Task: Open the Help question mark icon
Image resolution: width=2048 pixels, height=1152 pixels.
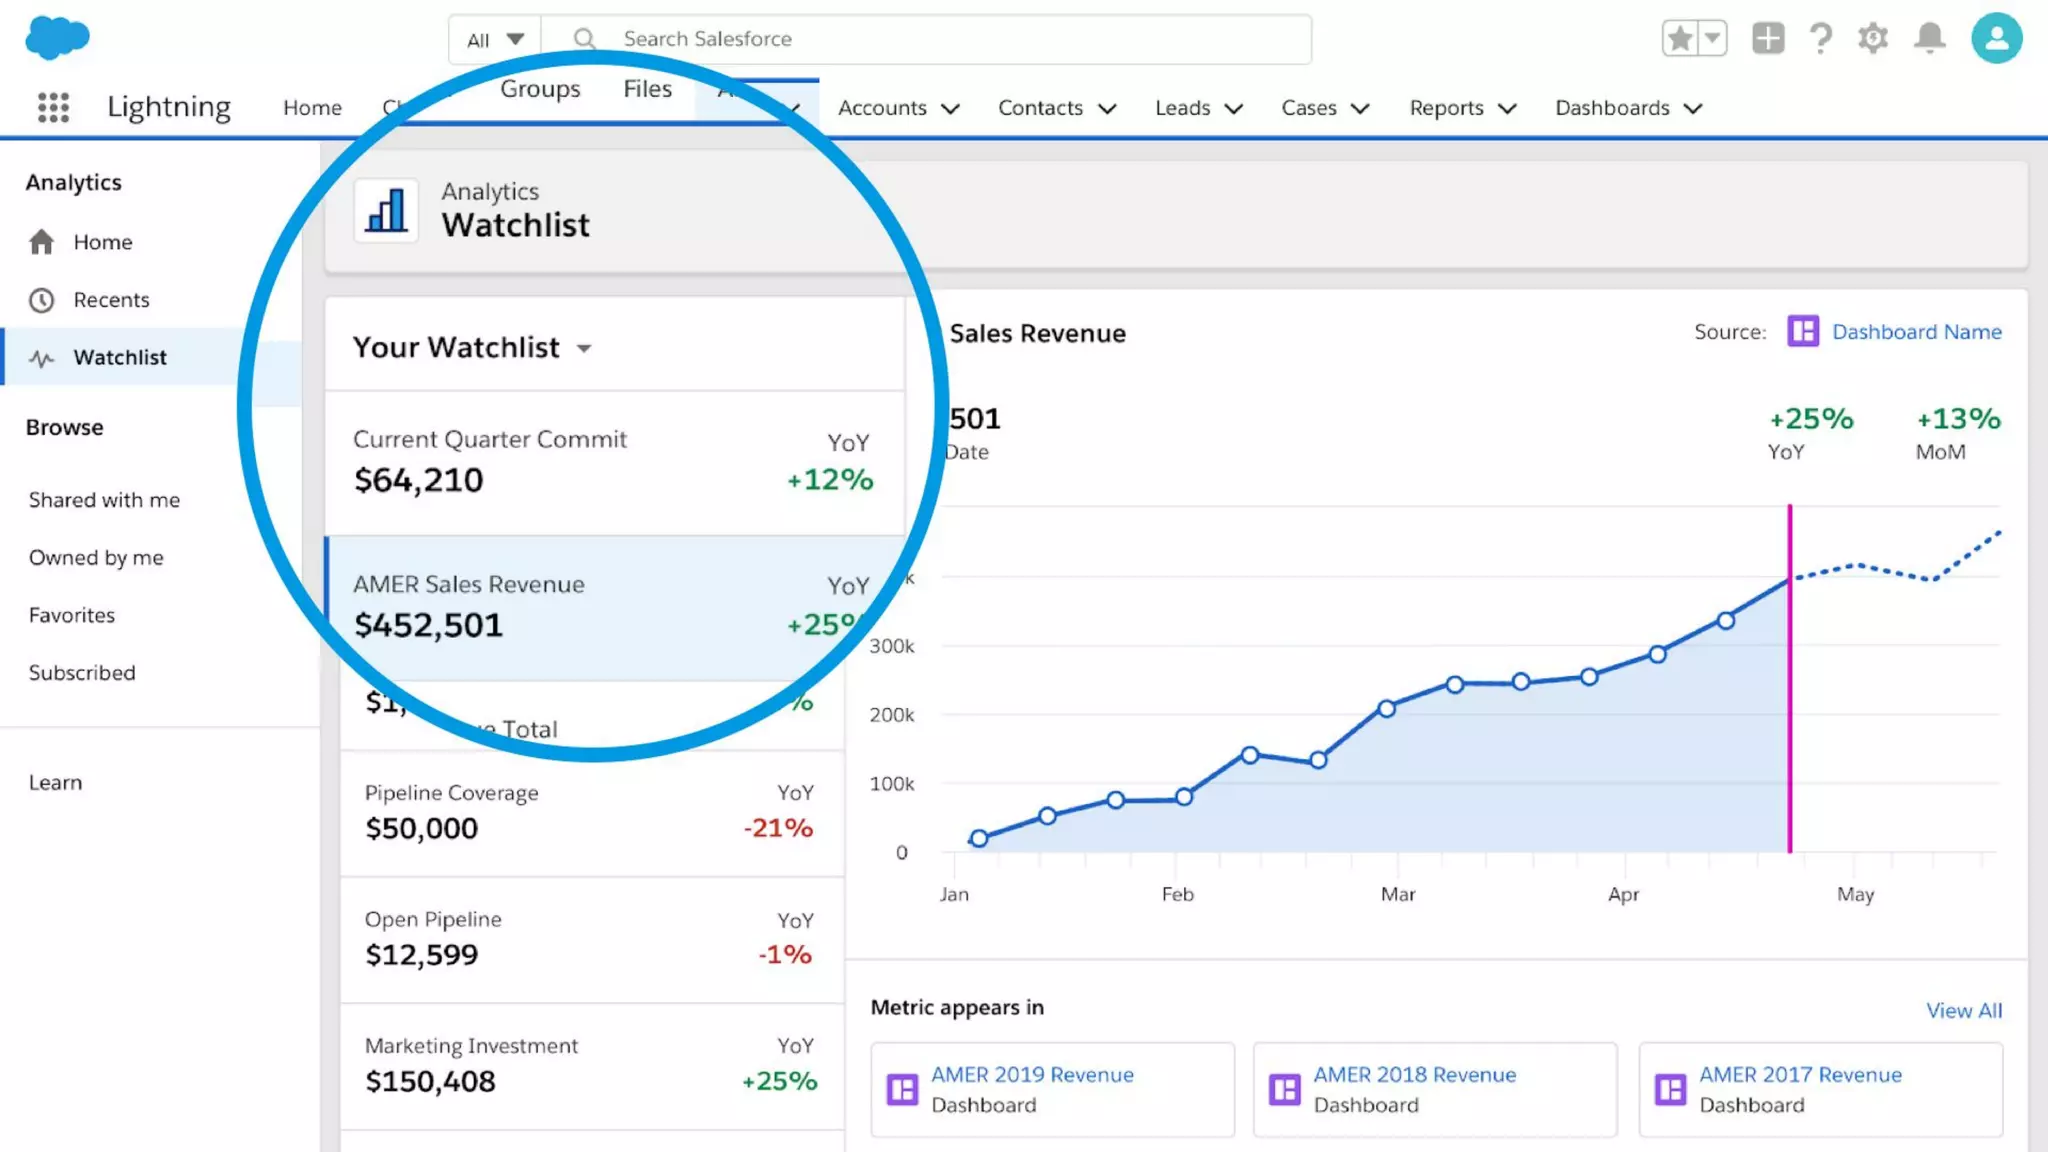Action: pyautogui.click(x=1821, y=39)
